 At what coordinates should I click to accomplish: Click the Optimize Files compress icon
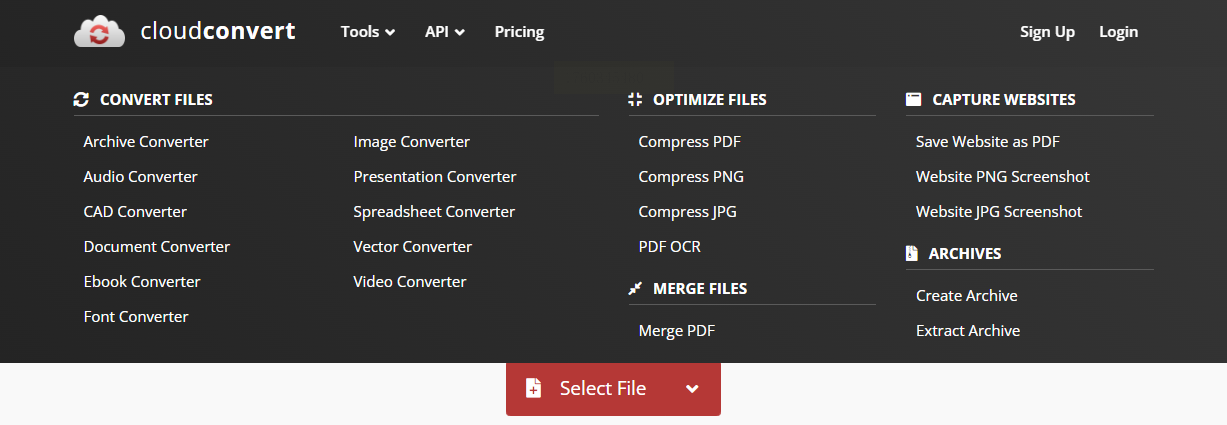click(635, 100)
